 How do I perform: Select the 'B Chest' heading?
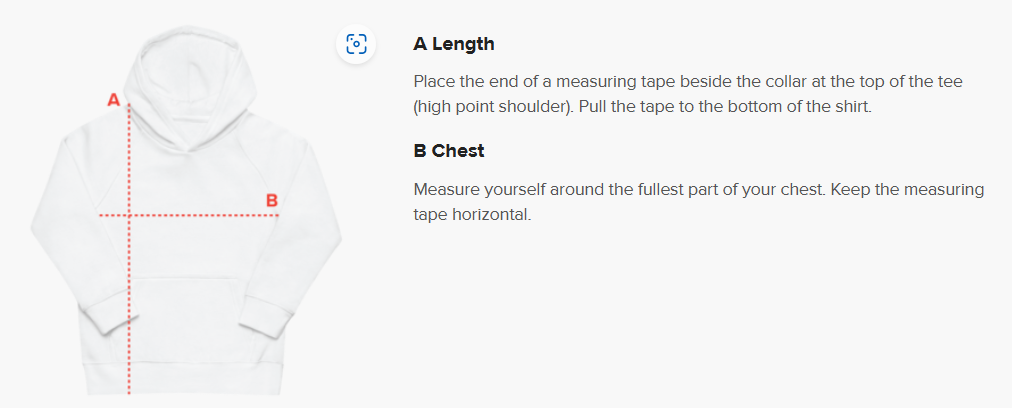449,150
